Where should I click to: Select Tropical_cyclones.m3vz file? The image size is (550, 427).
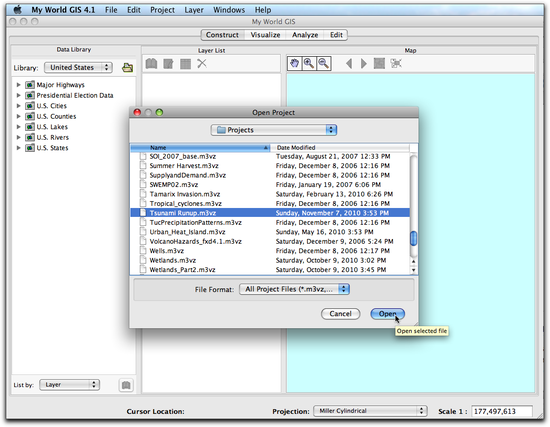pos(270,204)
